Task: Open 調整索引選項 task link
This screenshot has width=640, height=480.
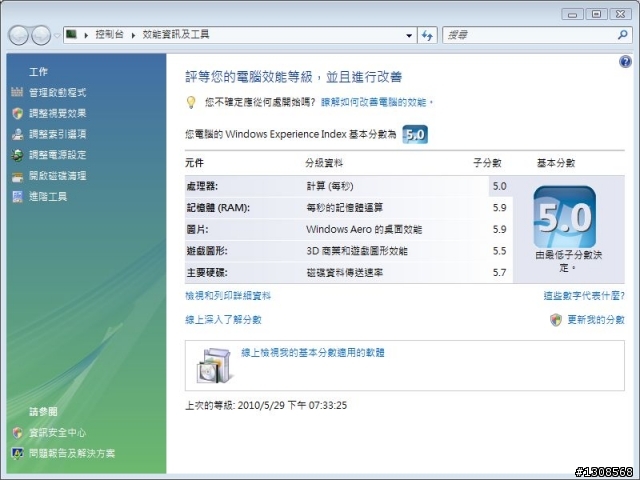Action: (58, 134)
